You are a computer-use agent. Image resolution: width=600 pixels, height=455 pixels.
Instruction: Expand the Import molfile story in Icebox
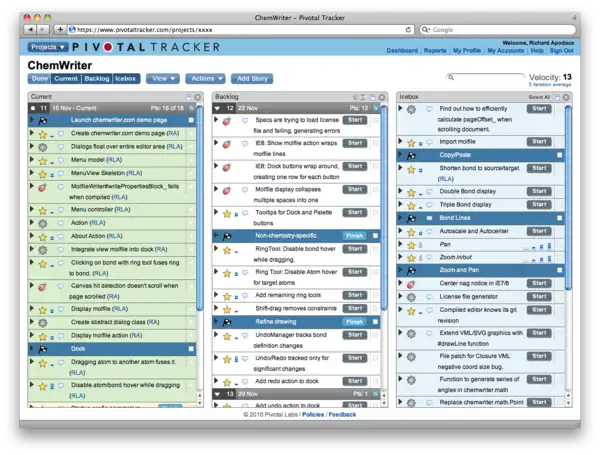click(x=401, y=142)
